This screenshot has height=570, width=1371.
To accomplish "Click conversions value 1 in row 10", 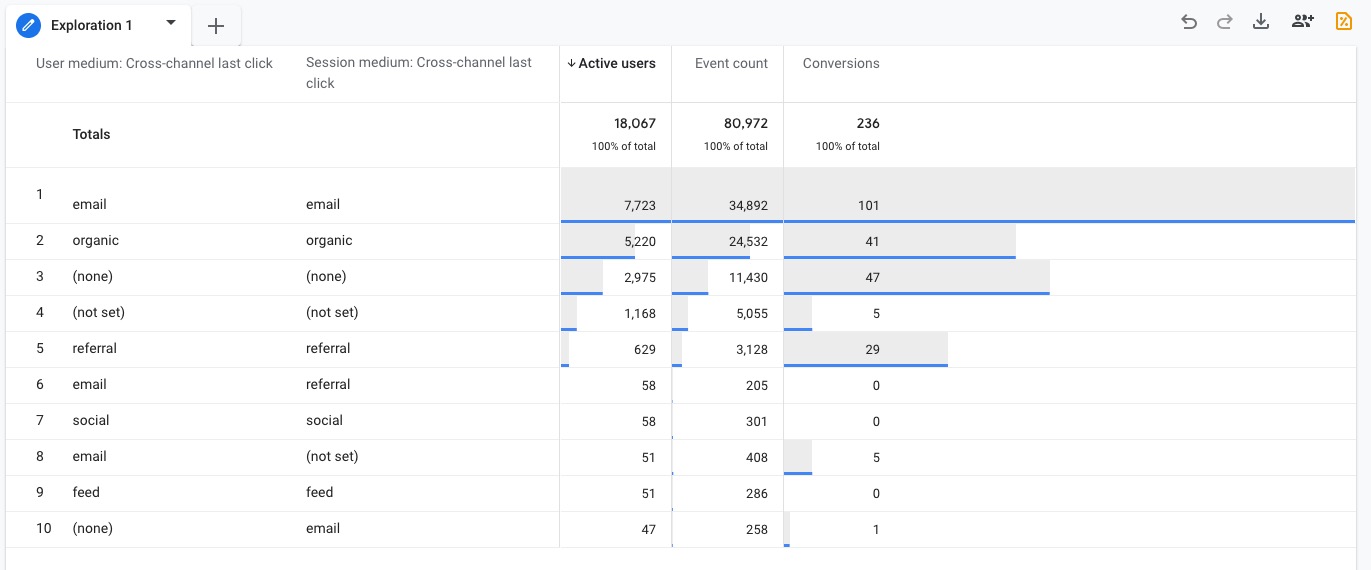I will point(876,529).
